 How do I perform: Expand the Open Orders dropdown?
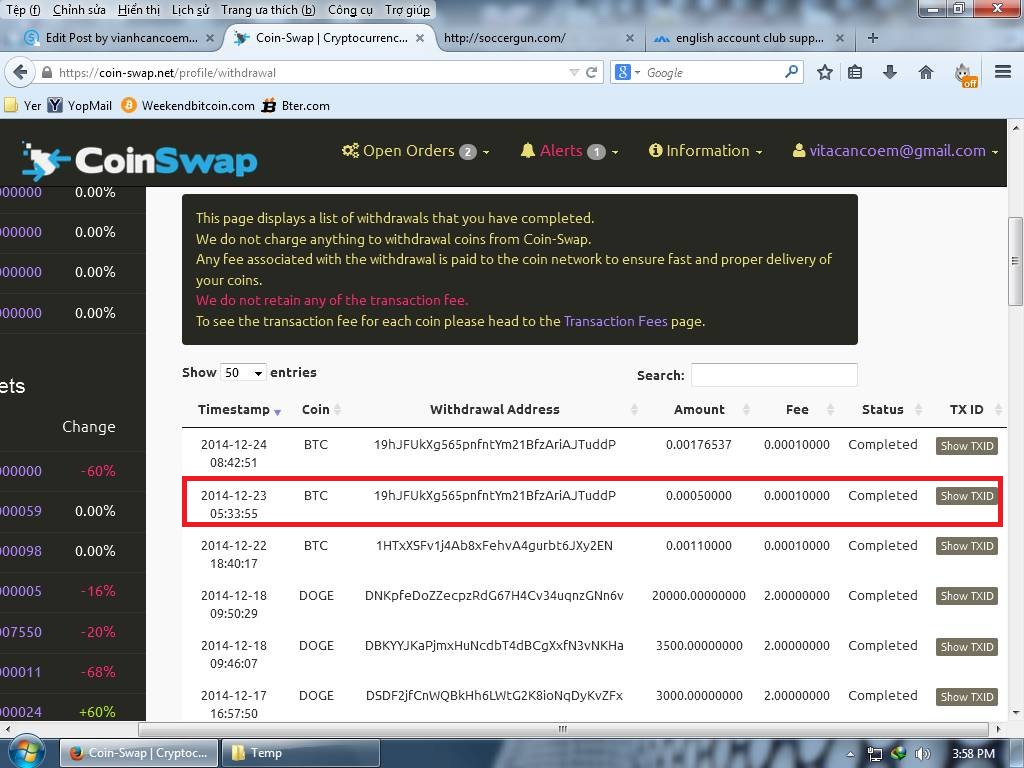pyautogui.click(x=415, y=151)
